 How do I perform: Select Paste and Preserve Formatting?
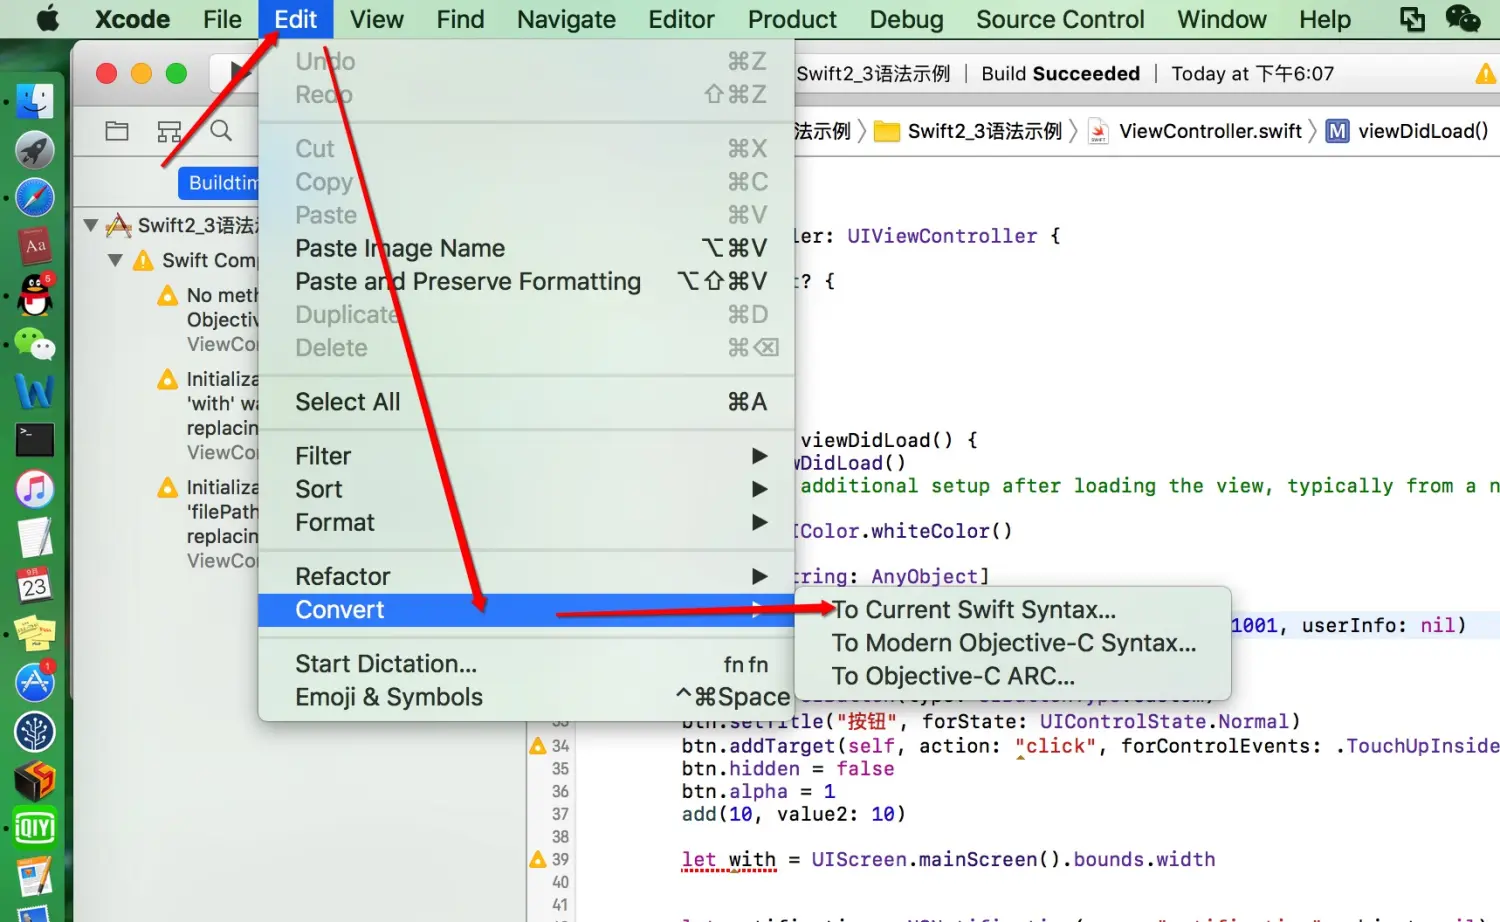526,281
